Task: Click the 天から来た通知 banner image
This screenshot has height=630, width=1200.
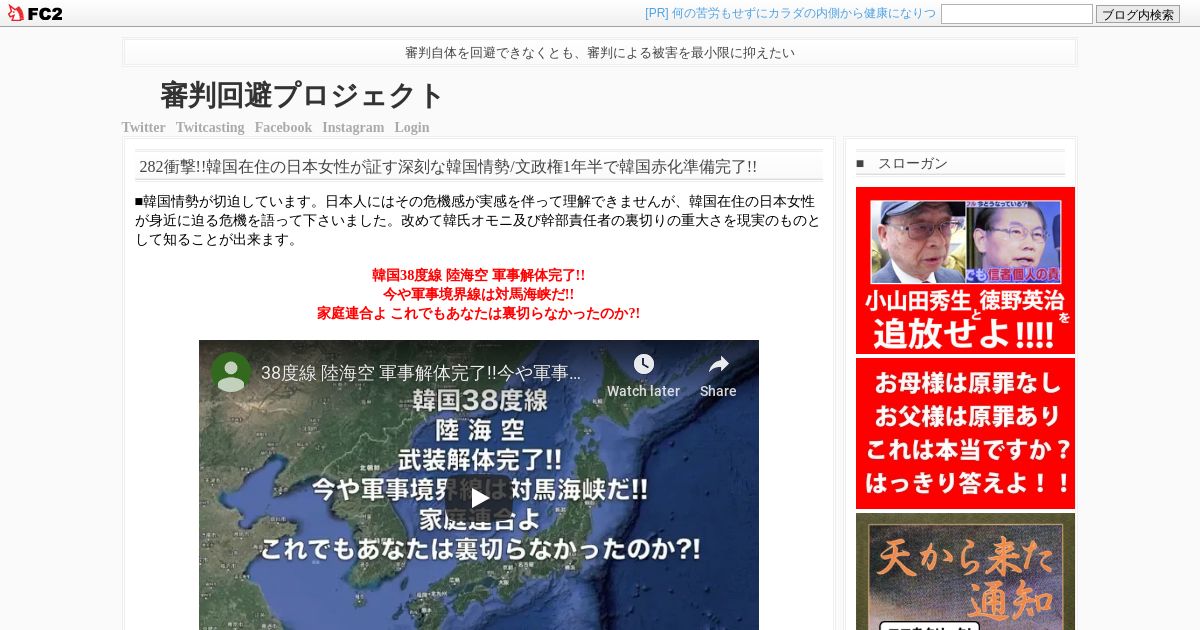Action: tap(965, 571)
